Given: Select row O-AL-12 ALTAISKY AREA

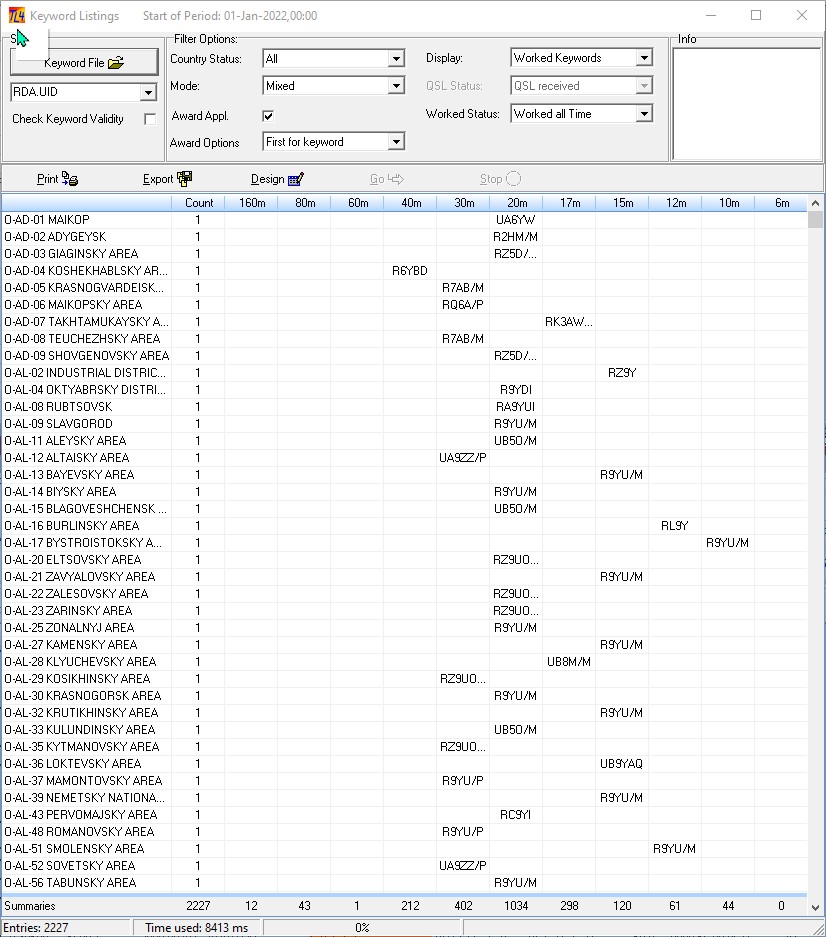Looking at the screenshot, I should coord(404,458).
